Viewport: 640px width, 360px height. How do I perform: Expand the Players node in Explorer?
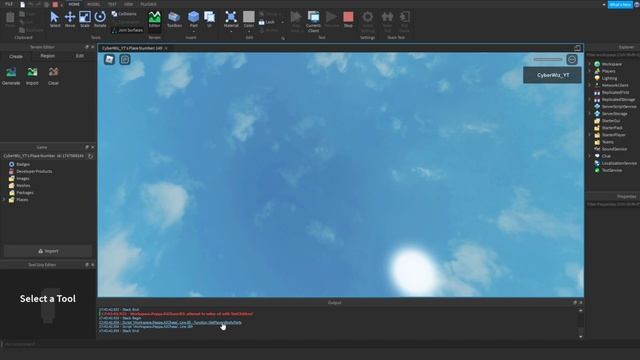click(590, 71)
